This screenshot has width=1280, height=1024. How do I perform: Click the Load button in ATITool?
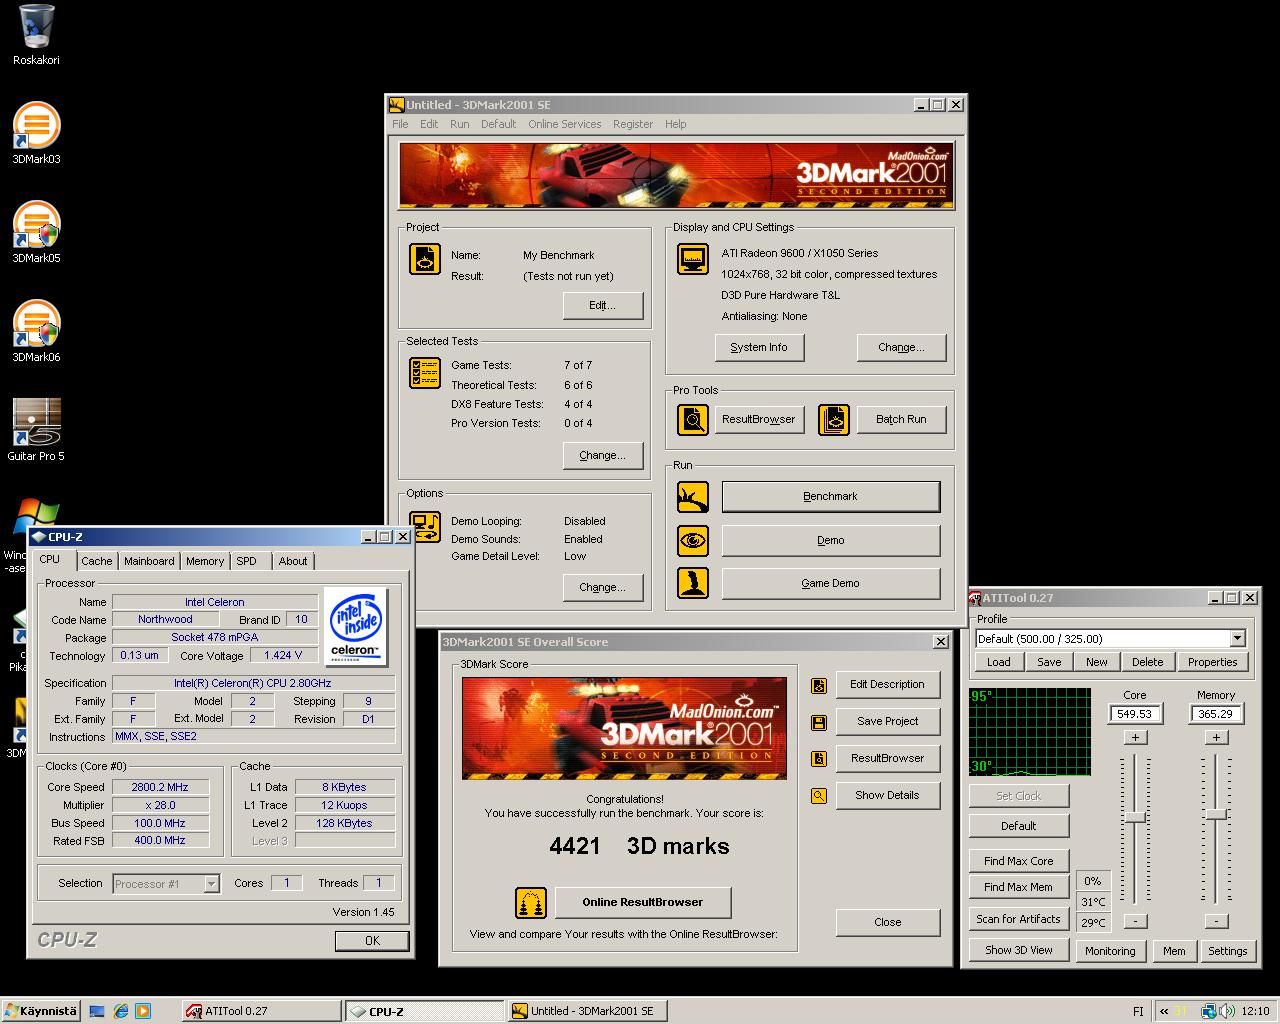[x=999, y=662]
